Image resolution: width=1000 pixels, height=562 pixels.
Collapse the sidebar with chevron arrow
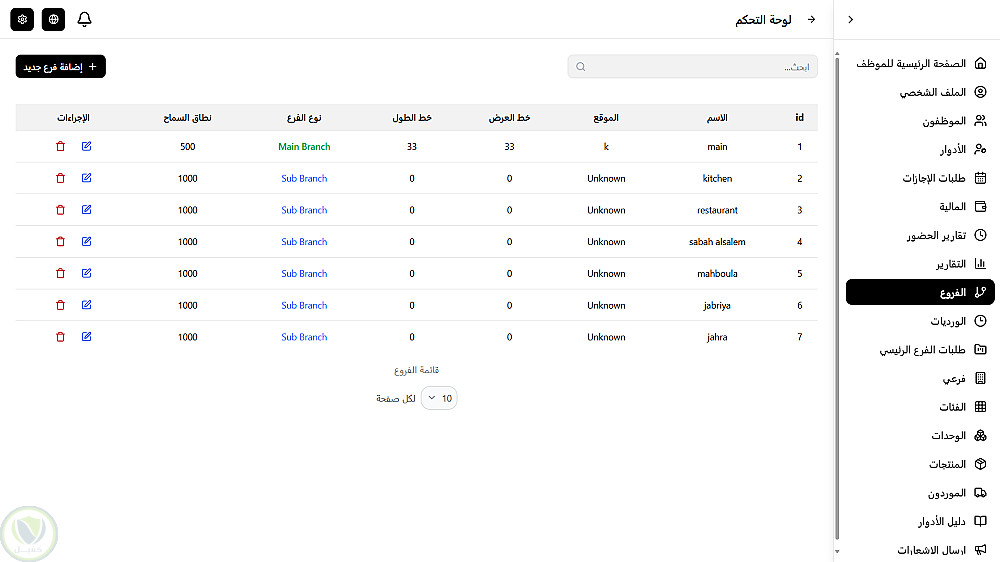click(850, 19)
